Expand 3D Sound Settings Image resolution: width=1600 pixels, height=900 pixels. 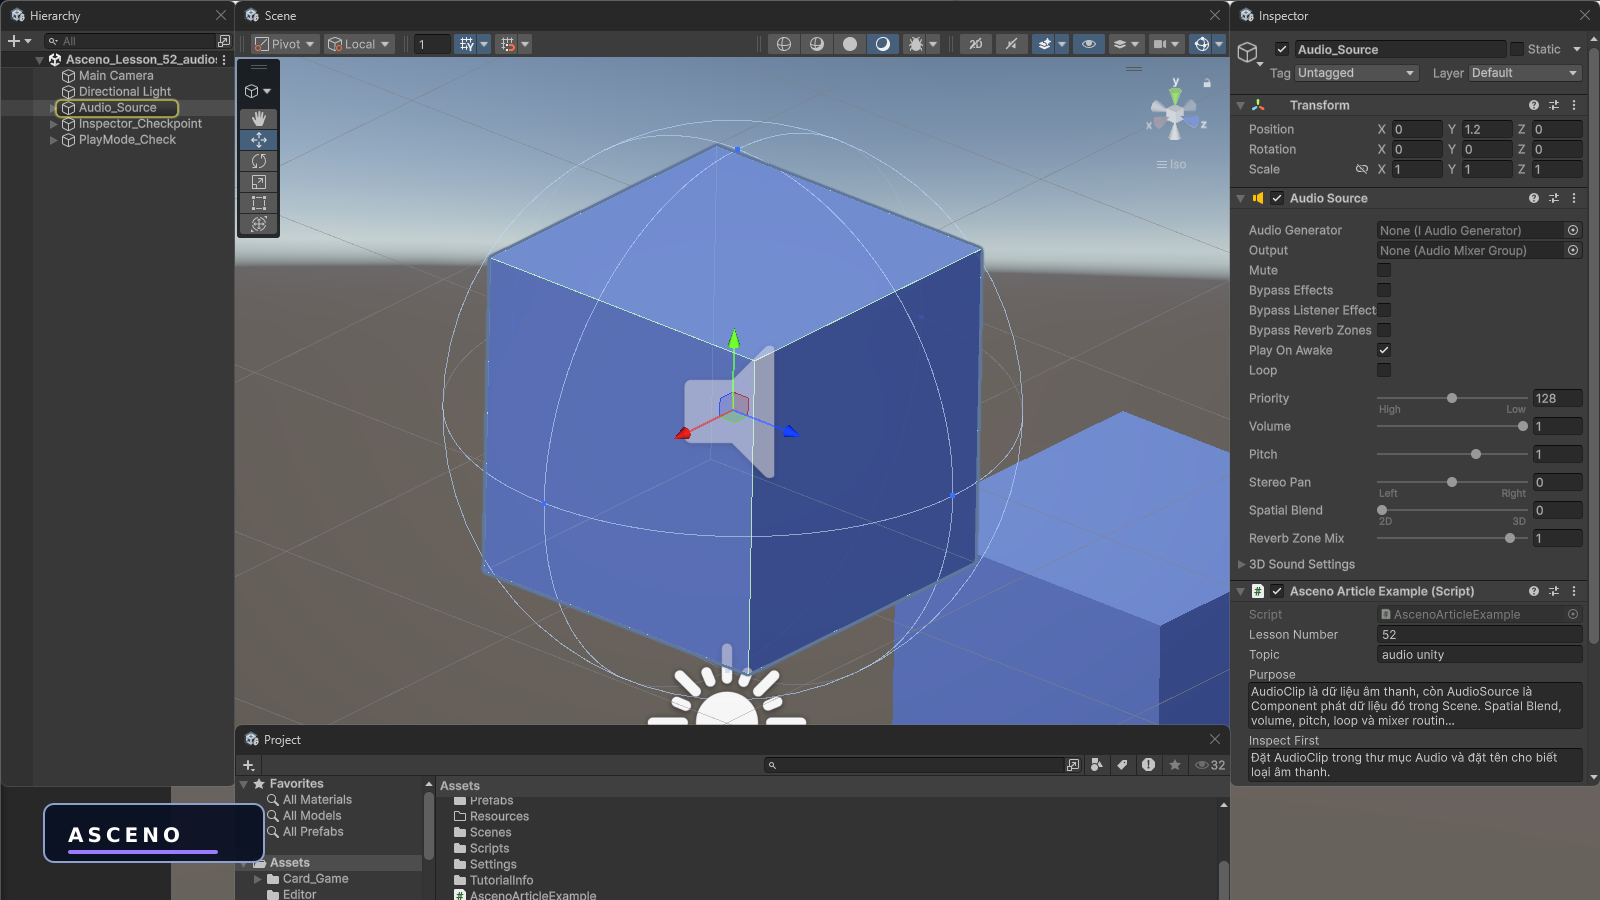(1242, 564)
